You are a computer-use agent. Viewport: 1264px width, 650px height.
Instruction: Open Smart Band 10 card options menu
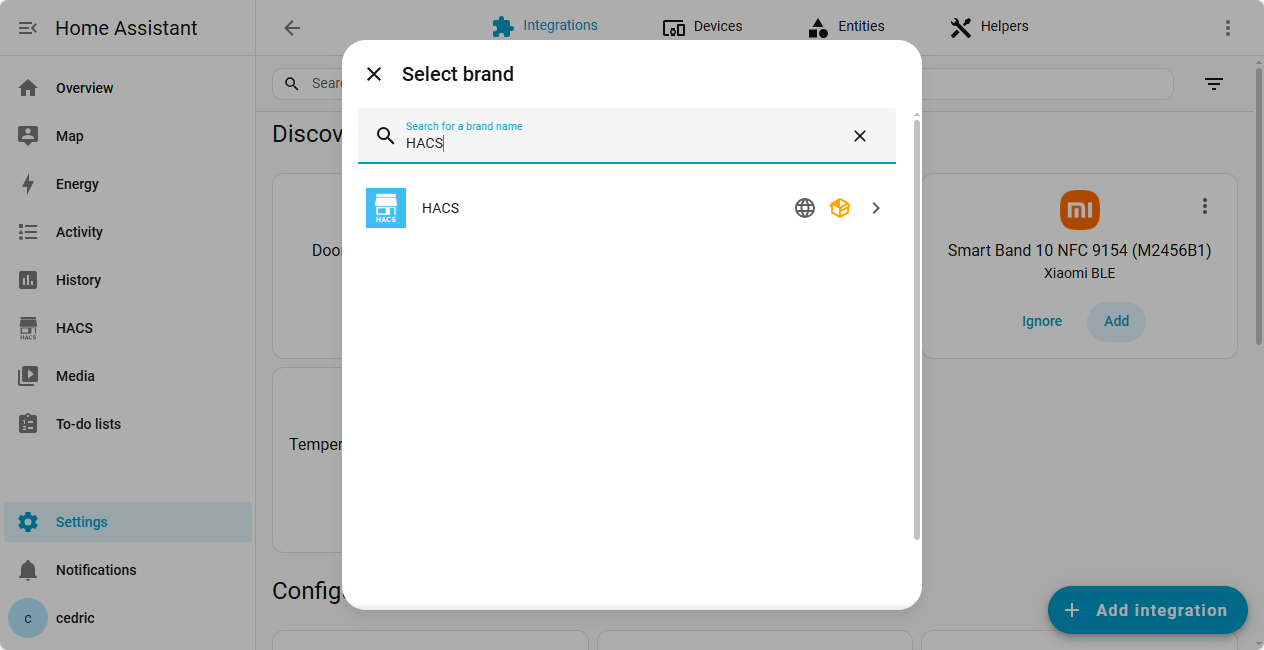pos(1205,206)
